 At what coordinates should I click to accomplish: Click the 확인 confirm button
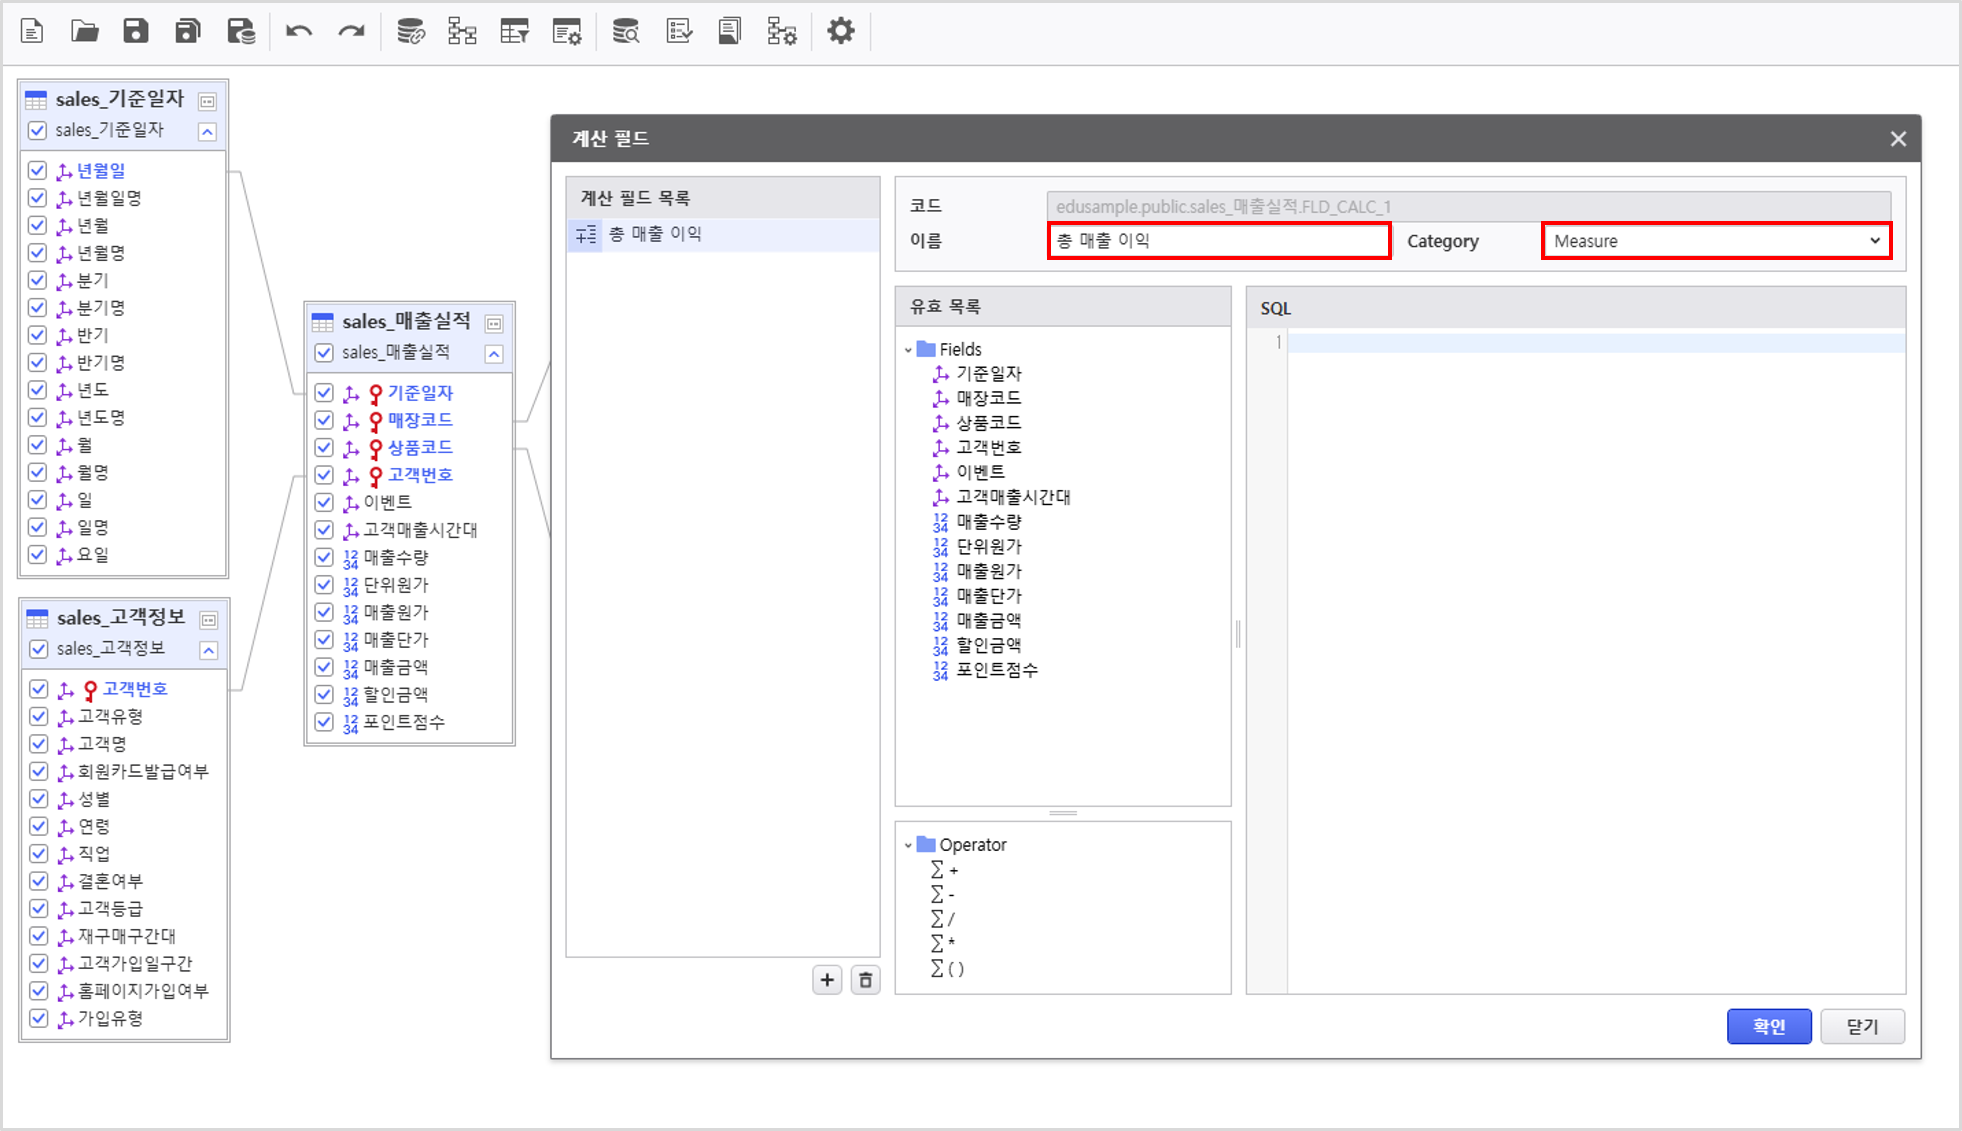(x=1769, y=1026)
